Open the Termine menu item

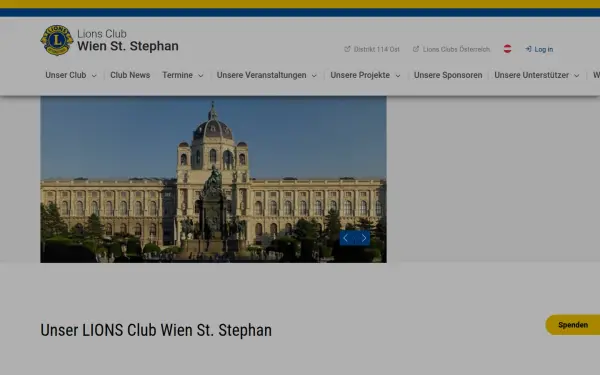[178, 75]
